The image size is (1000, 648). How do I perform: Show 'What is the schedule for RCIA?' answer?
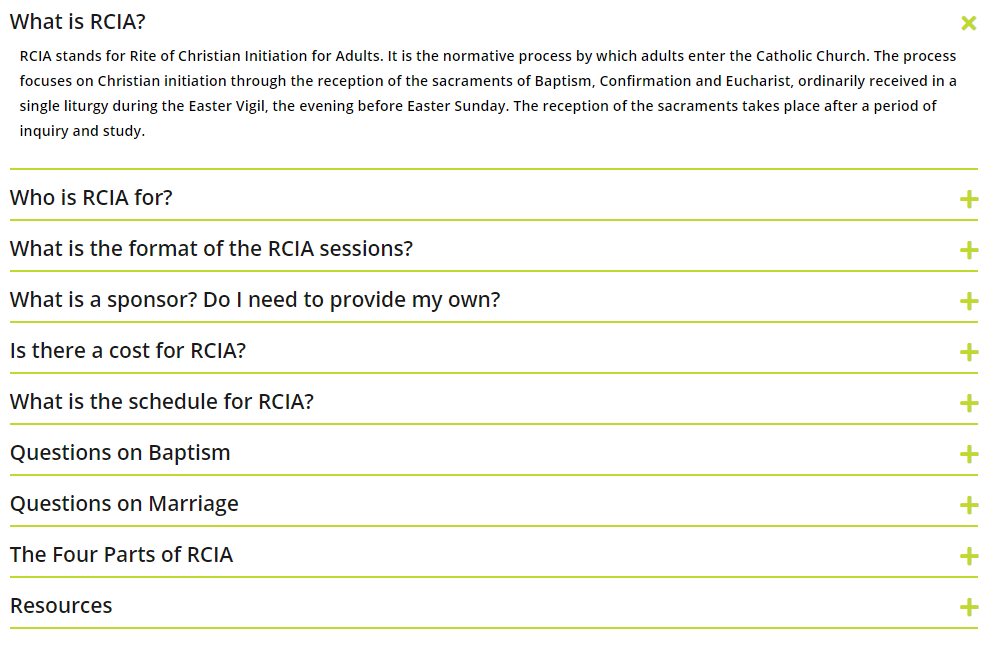(x=162, y=402)
